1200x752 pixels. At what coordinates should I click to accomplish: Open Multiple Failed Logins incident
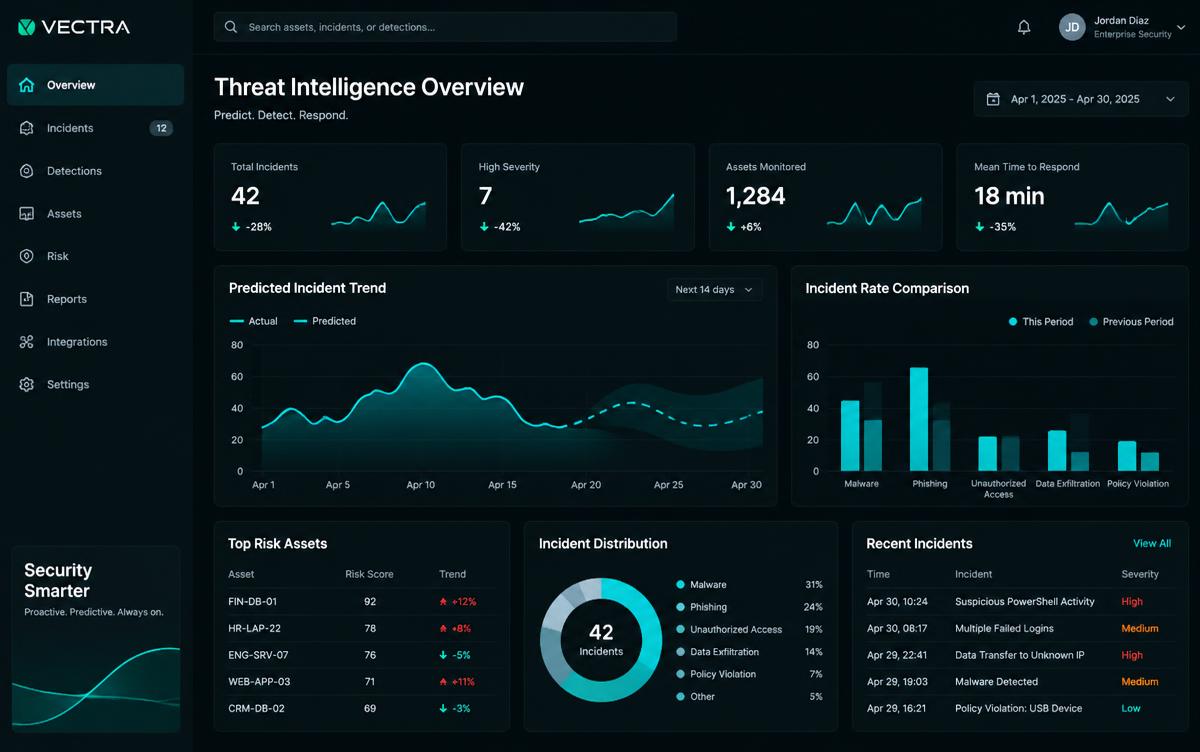(1018, 629)
